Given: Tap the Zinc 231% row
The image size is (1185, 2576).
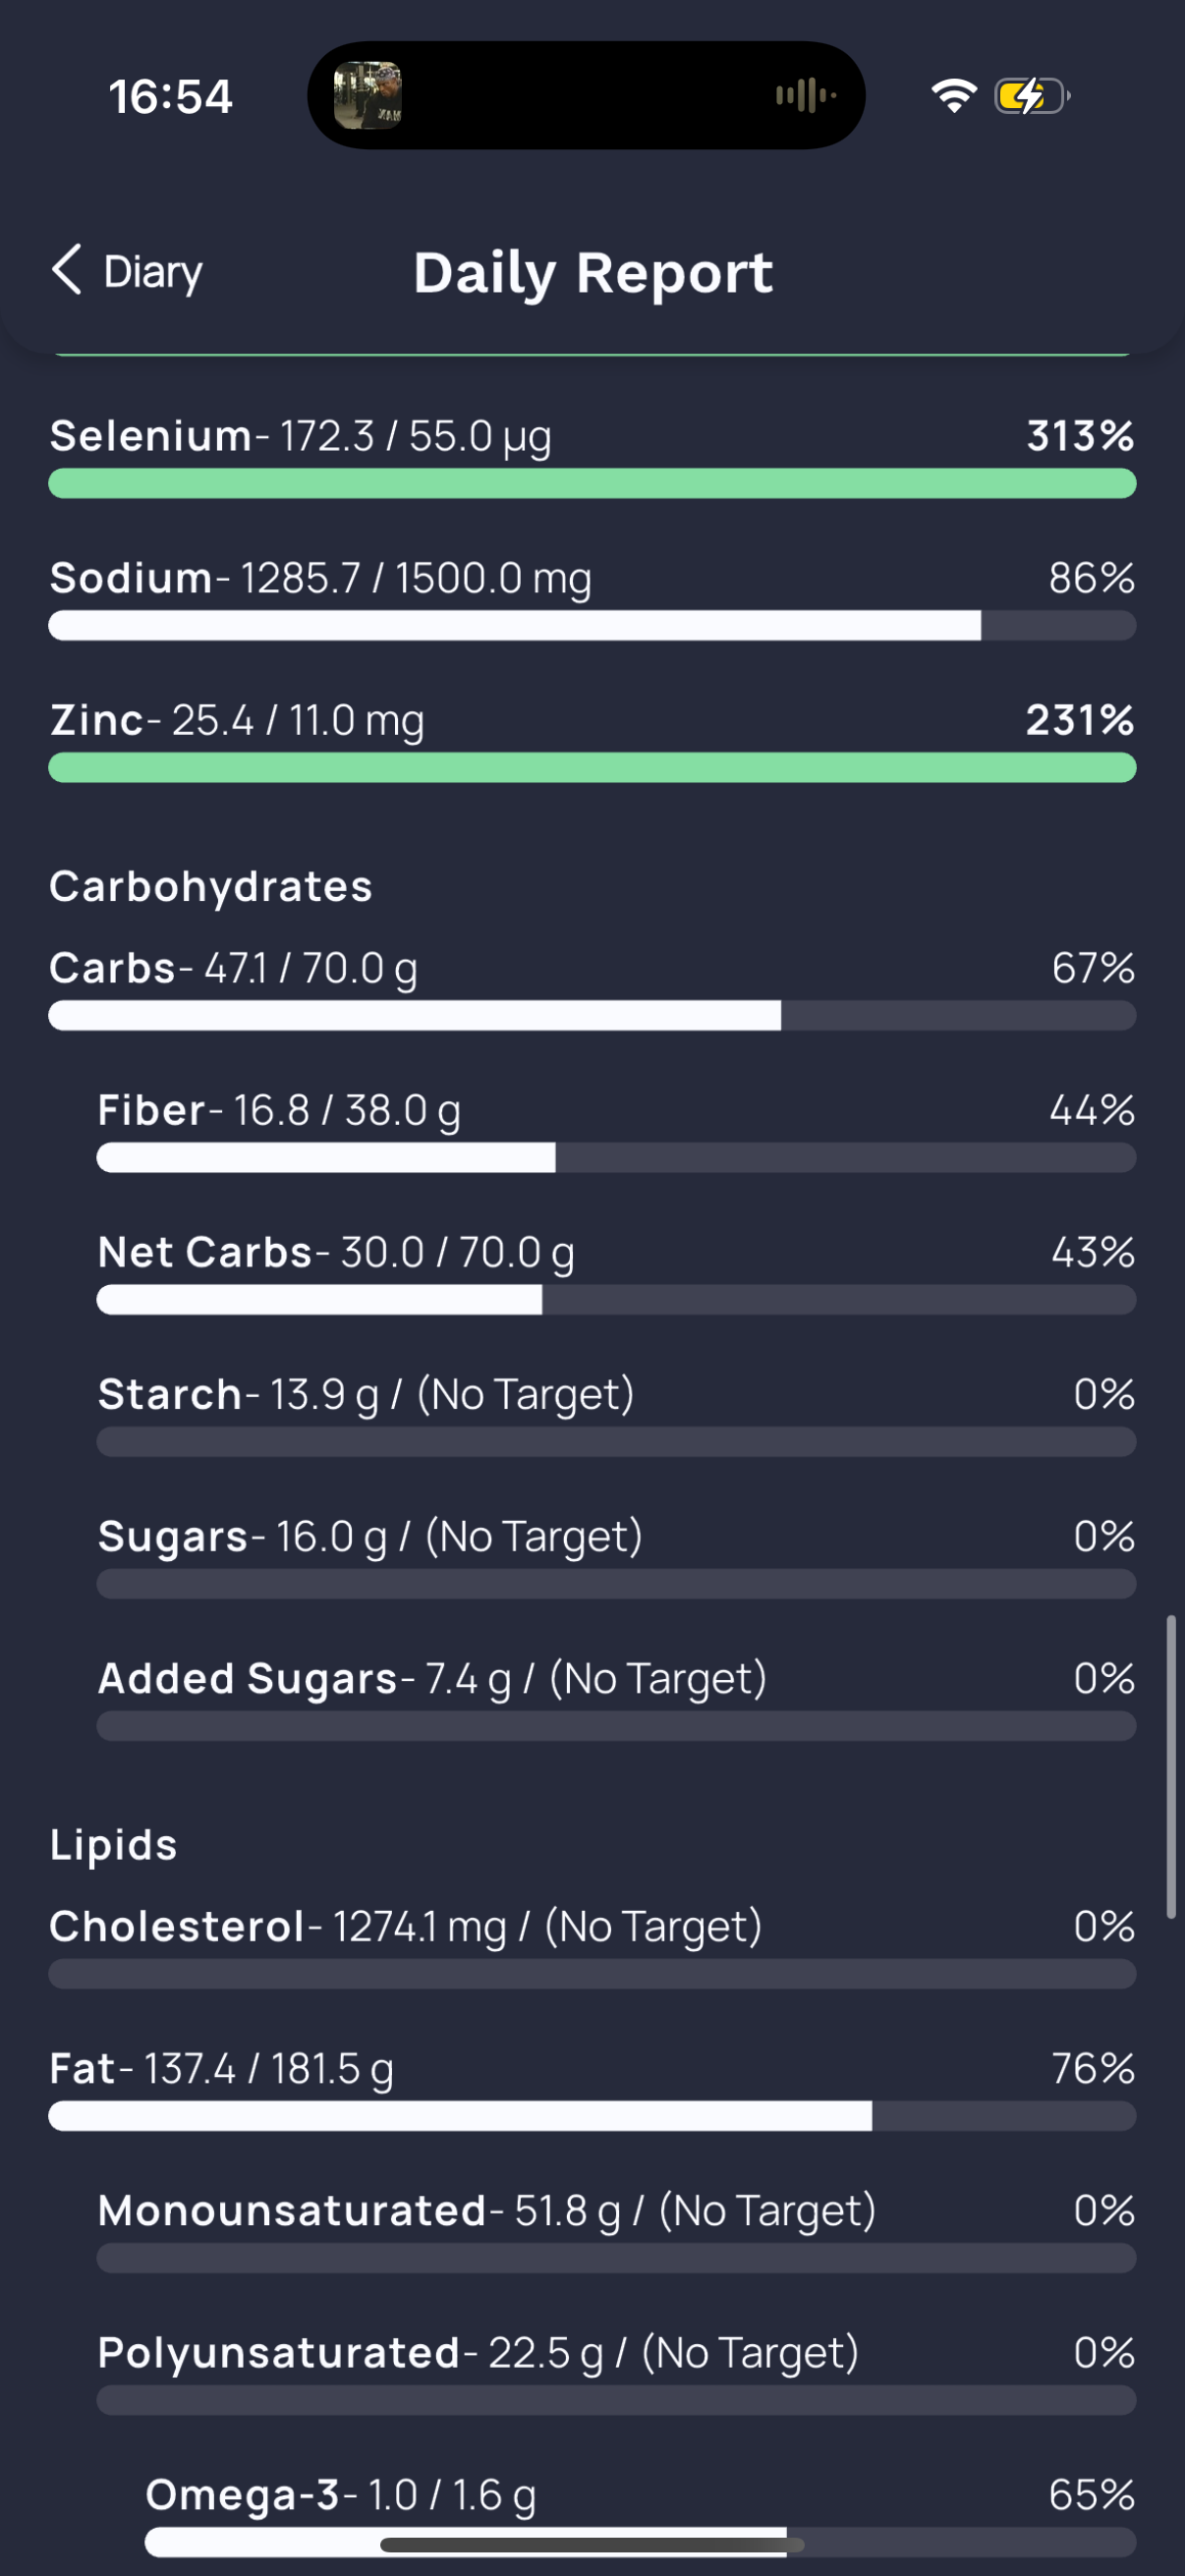Looking at the screenshot, I should coord(592,740).
